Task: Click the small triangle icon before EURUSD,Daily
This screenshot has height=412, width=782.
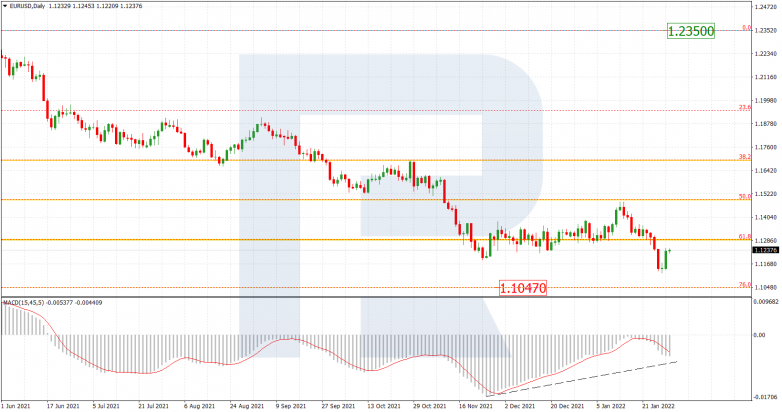Action: 5,6
